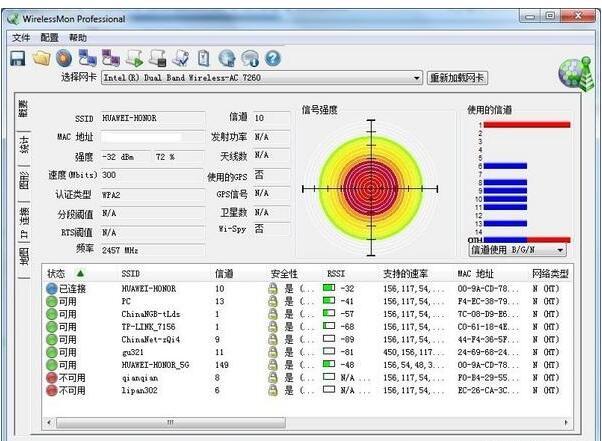Click the blue channel 6 usage bar
Screen dimensions: 602x441
pyautogui.click(x=505, y=166)
